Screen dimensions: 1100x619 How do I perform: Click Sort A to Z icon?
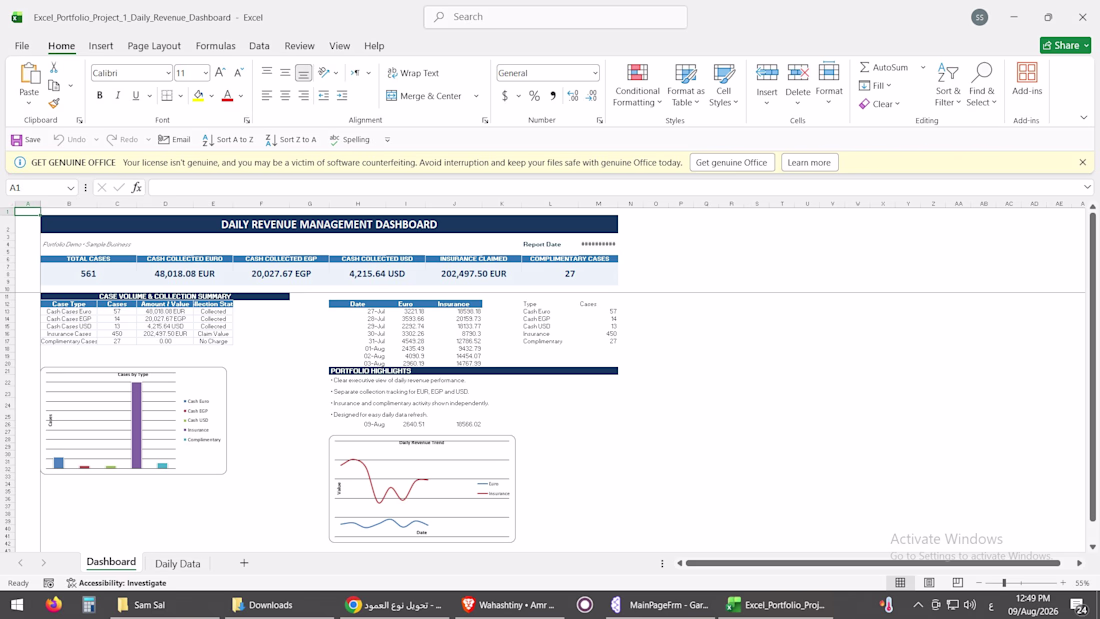pyautogui.click(x=208, y=140)
